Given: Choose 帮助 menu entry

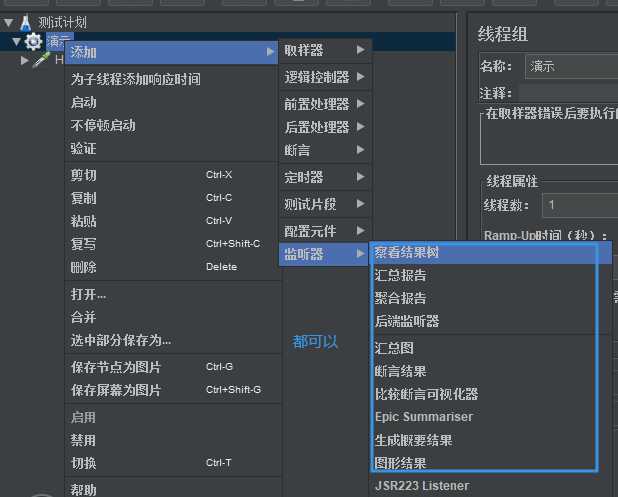Looking at the screenshot, I should click(x=173, y=490).
